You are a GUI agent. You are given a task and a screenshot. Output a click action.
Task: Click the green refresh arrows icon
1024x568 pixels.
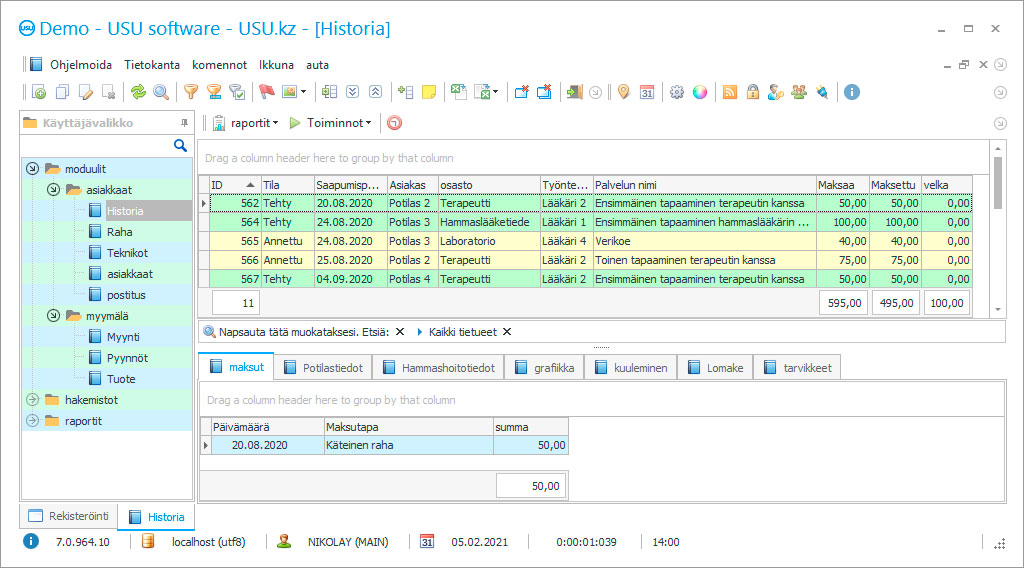click(138, 92)
